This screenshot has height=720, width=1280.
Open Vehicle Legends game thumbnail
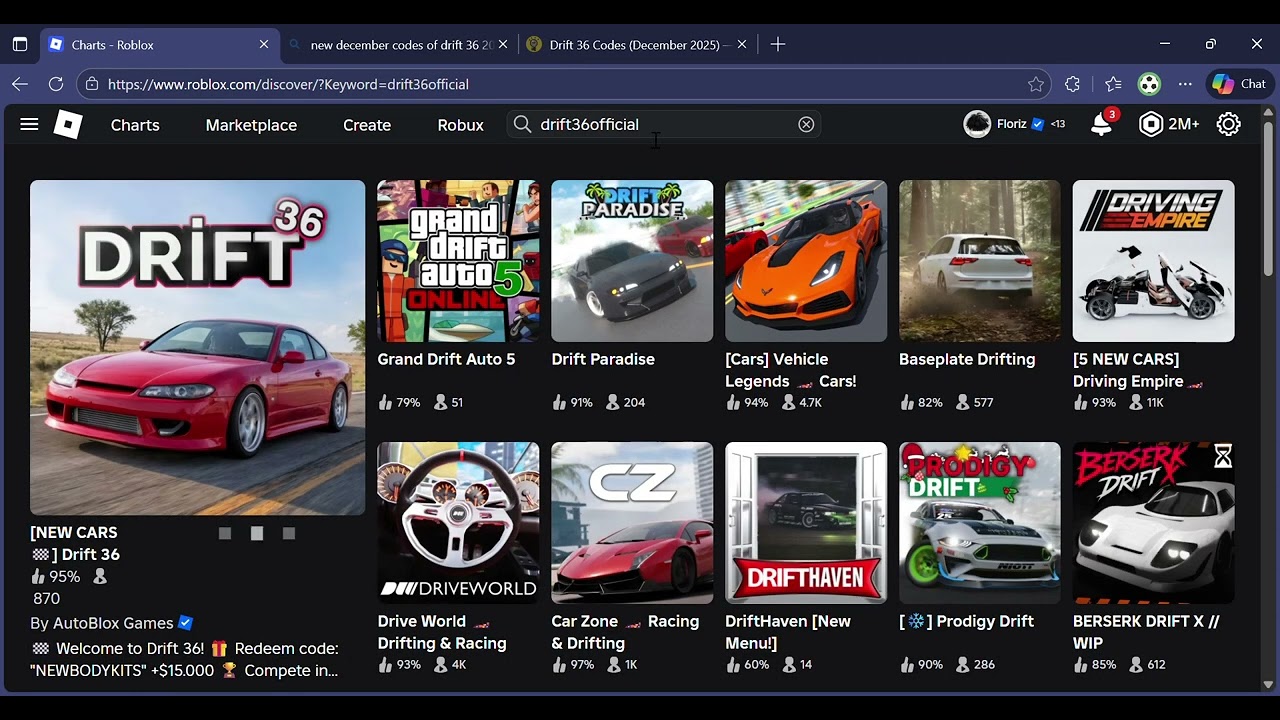point(806,261)
